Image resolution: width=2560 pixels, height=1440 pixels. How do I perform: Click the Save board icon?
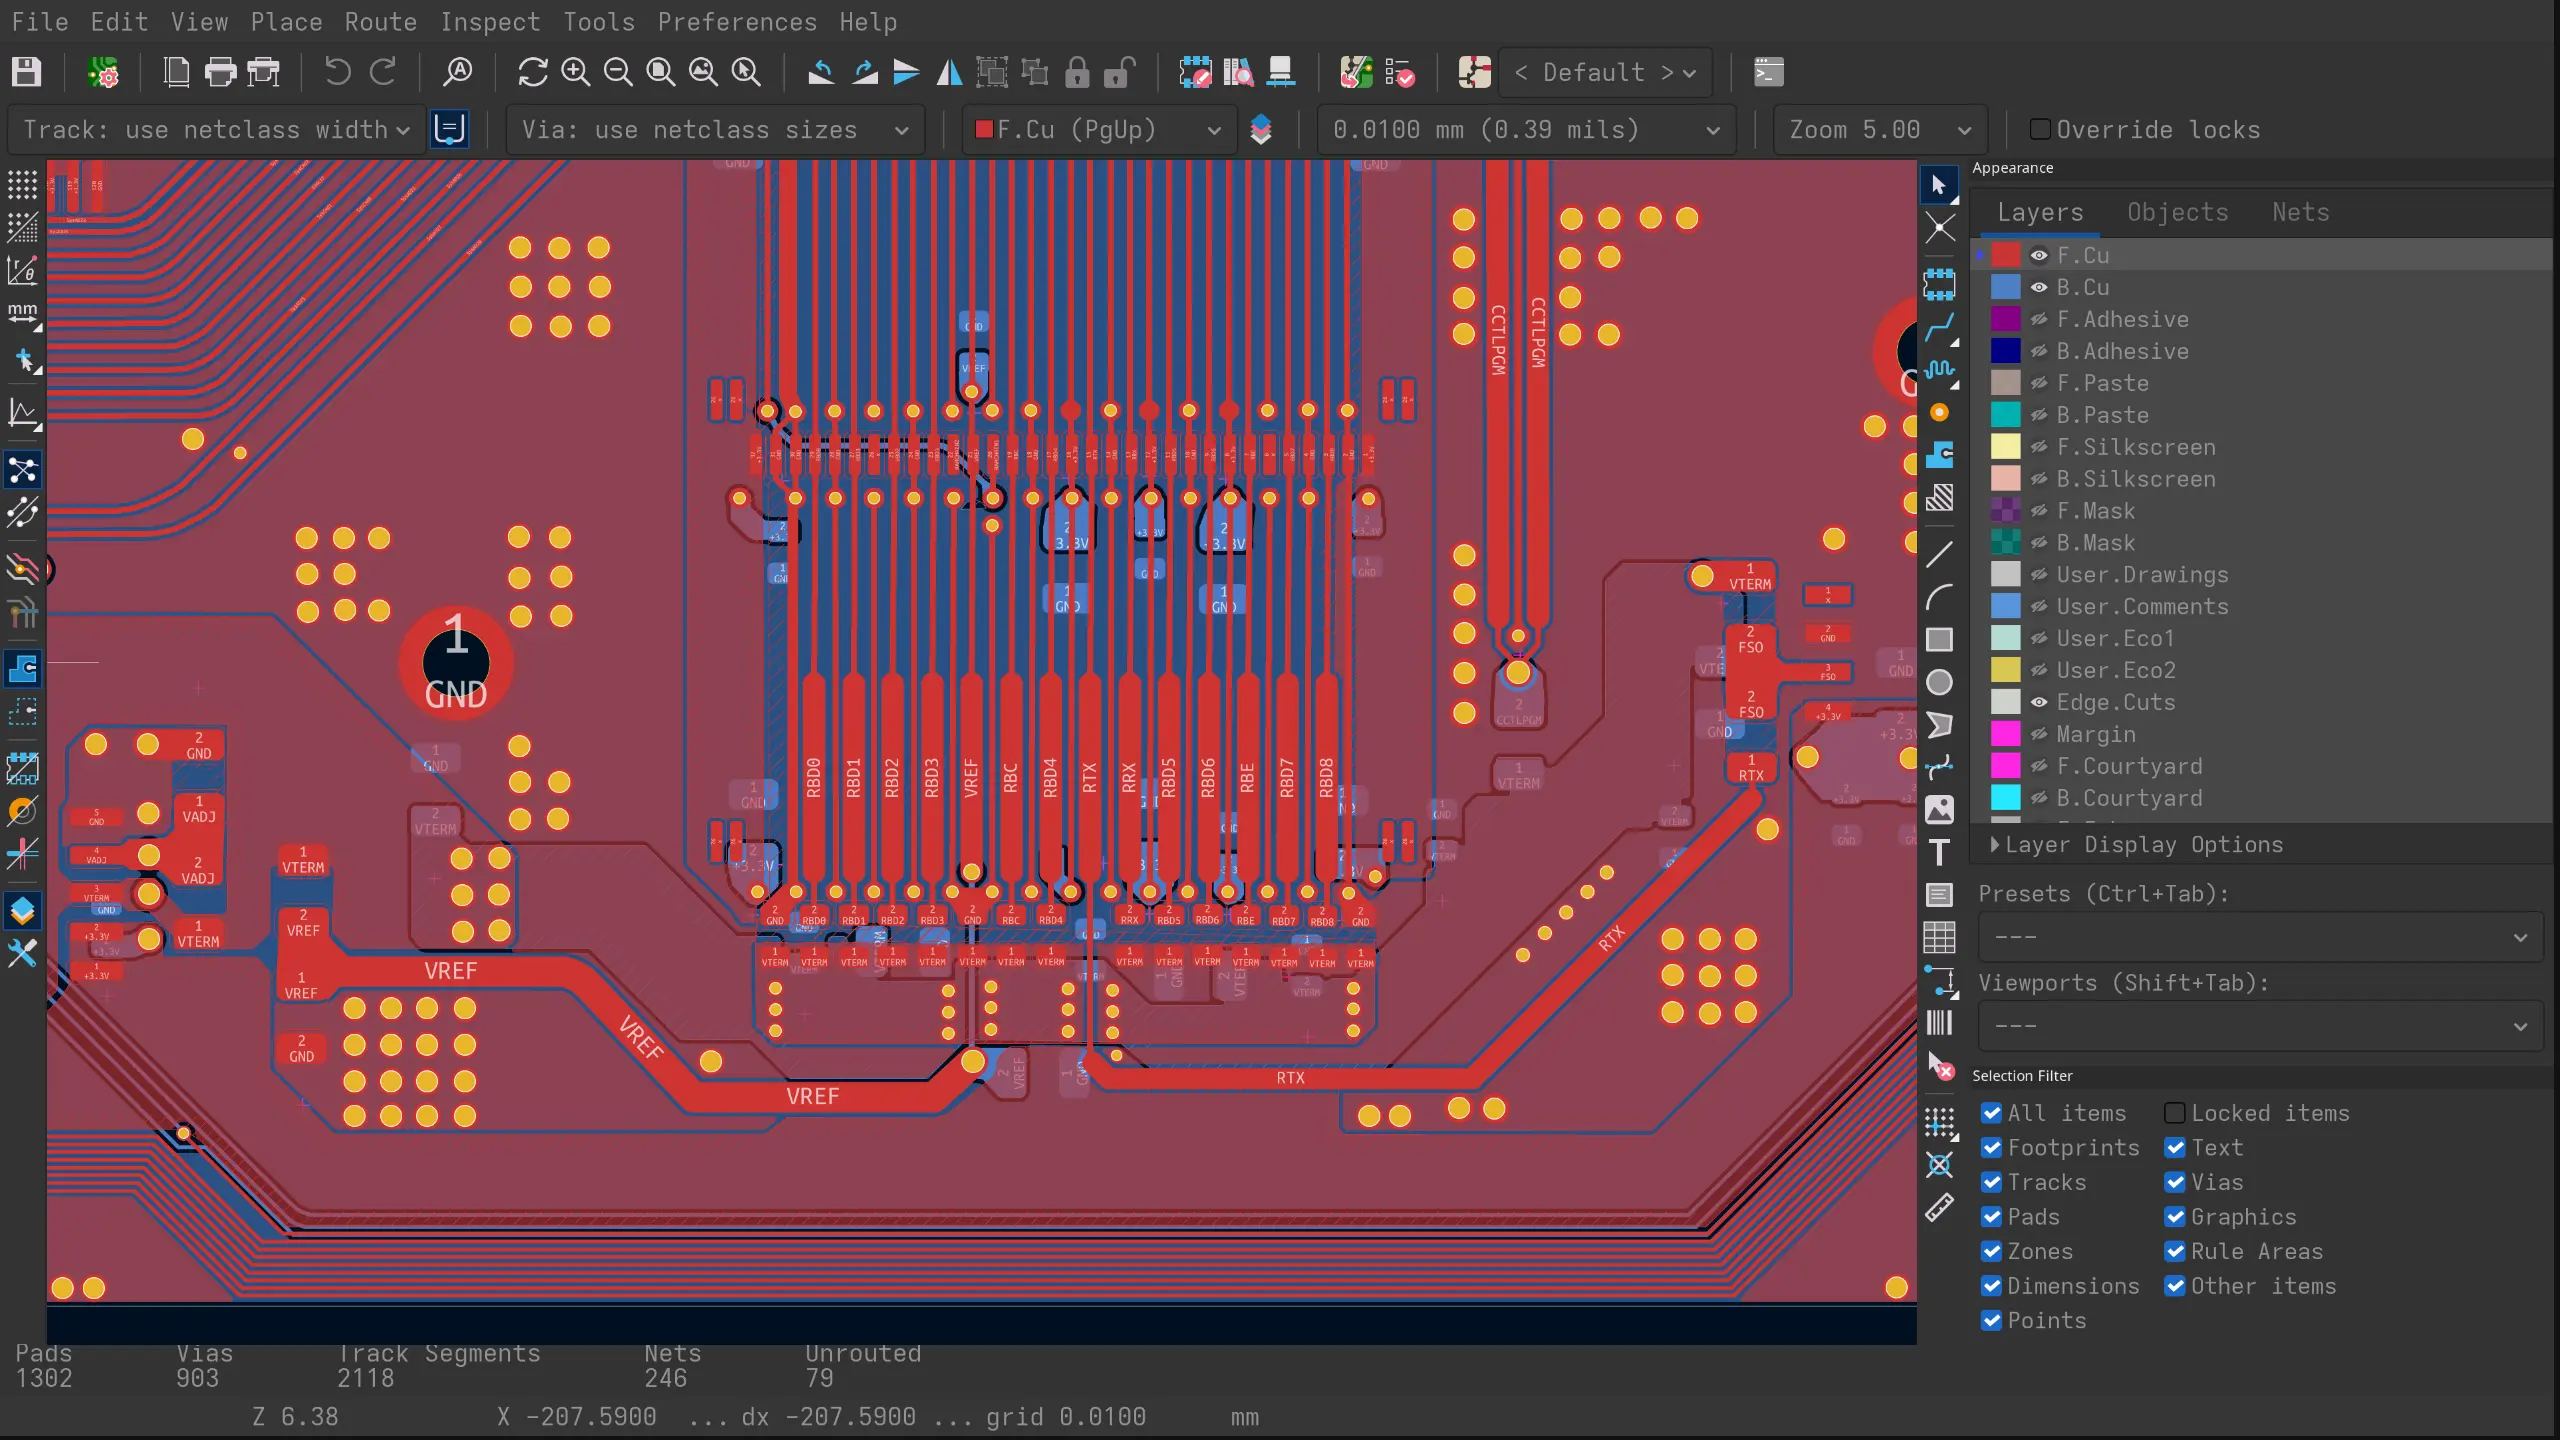[x=27, y=72]
